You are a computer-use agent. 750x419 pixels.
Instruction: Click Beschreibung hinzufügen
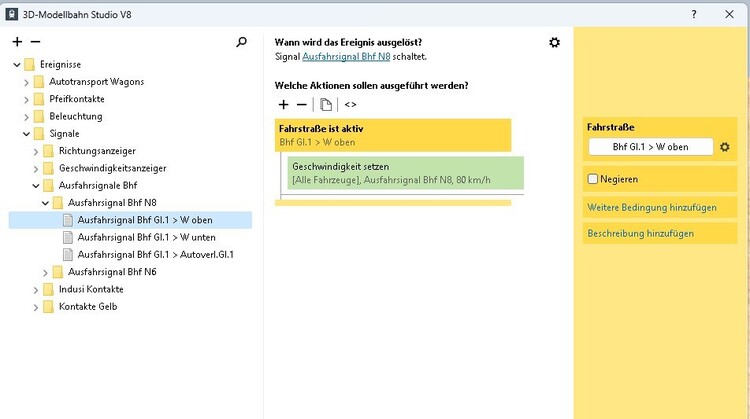(x=640, y=233)
